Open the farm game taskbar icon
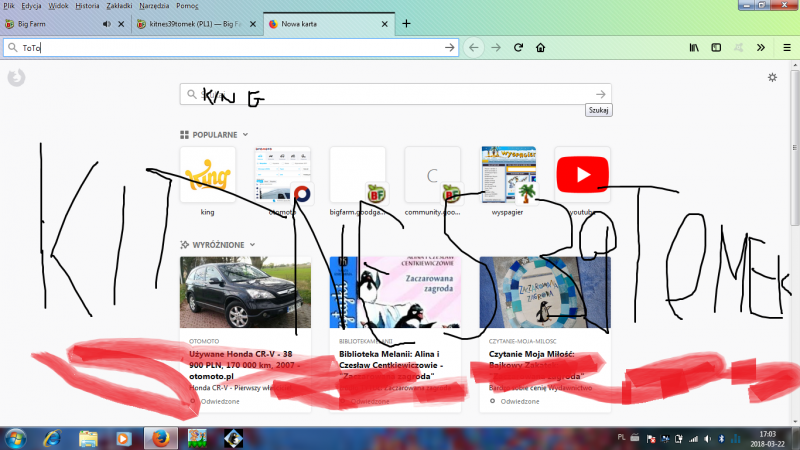800x450 pixels. tap(197, 438)
